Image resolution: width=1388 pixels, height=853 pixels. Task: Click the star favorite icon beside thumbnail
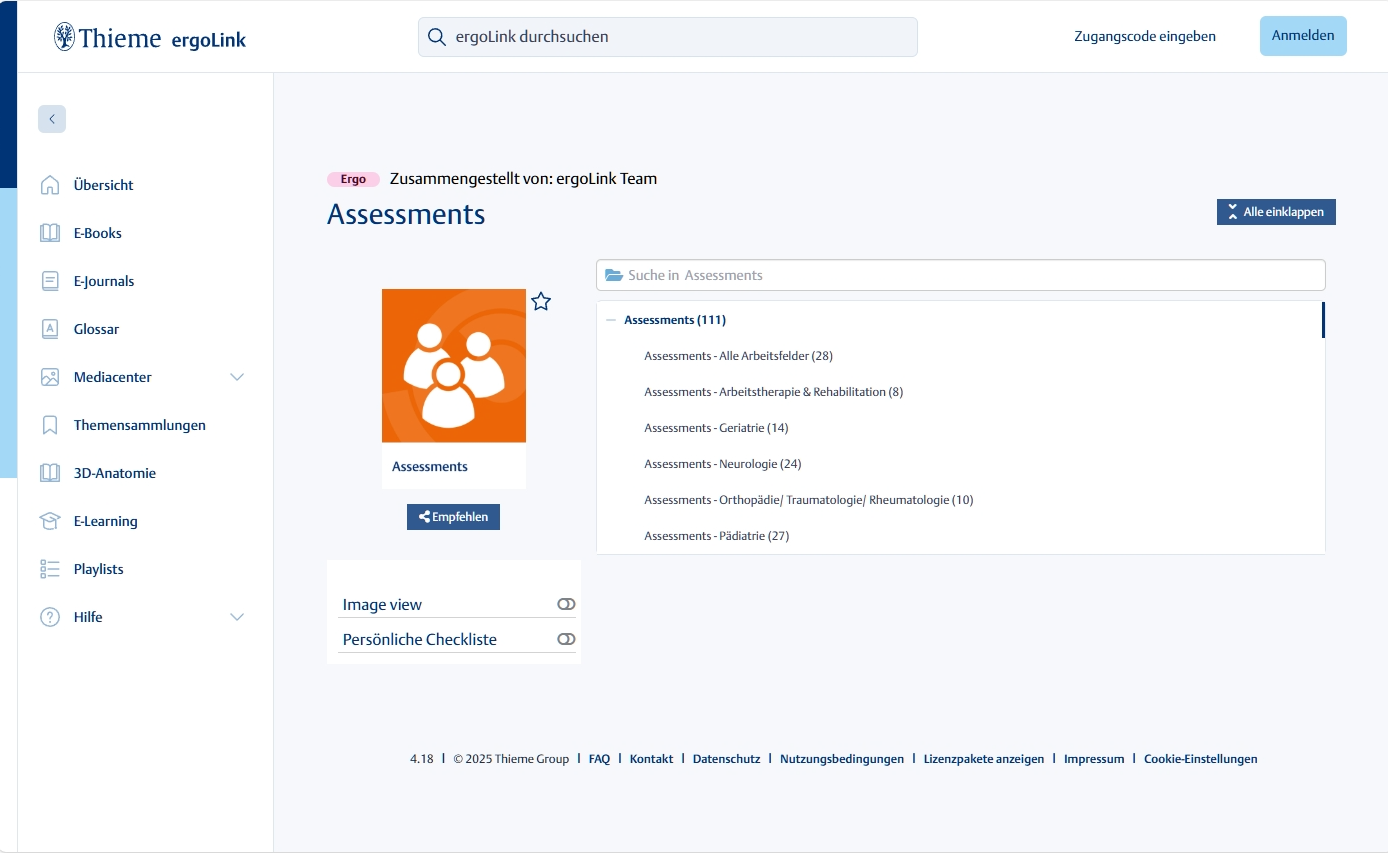pyautogui.click(x=541, y=302)
